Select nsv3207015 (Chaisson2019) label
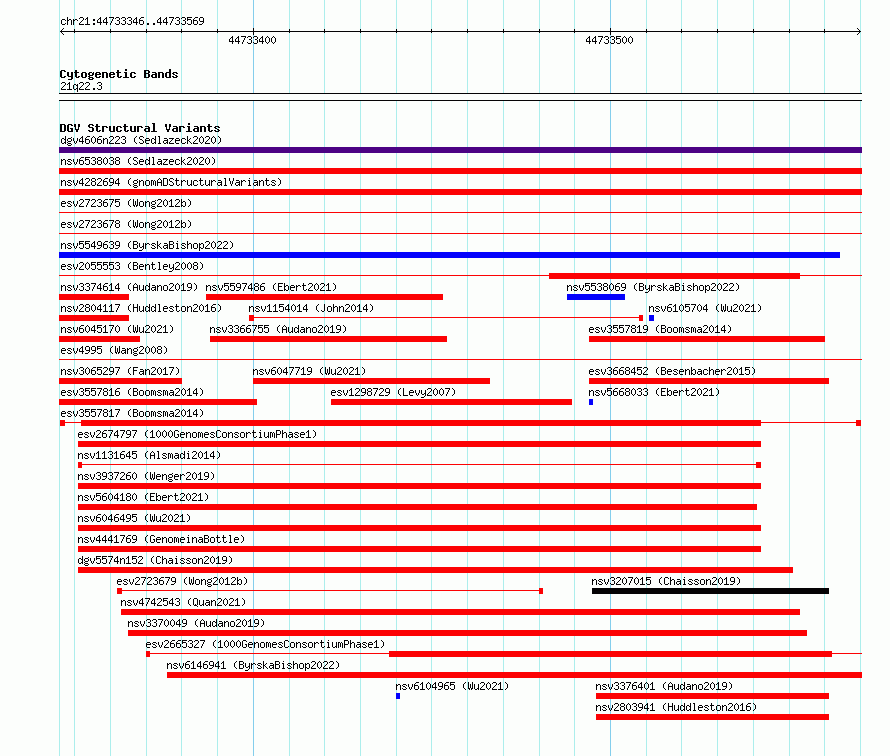Viewport: 890px width, 756px height. (x=666, y=581)
